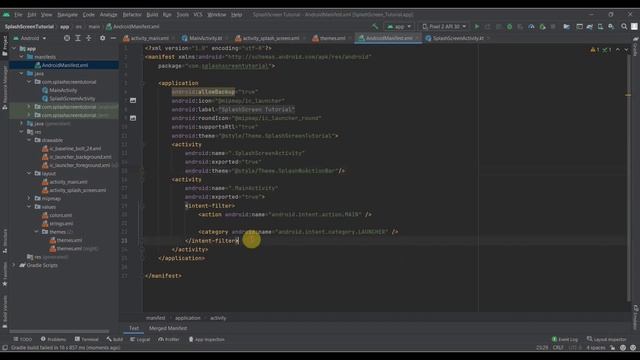Click the Make Project hammer icon

(x=375, y=27)
